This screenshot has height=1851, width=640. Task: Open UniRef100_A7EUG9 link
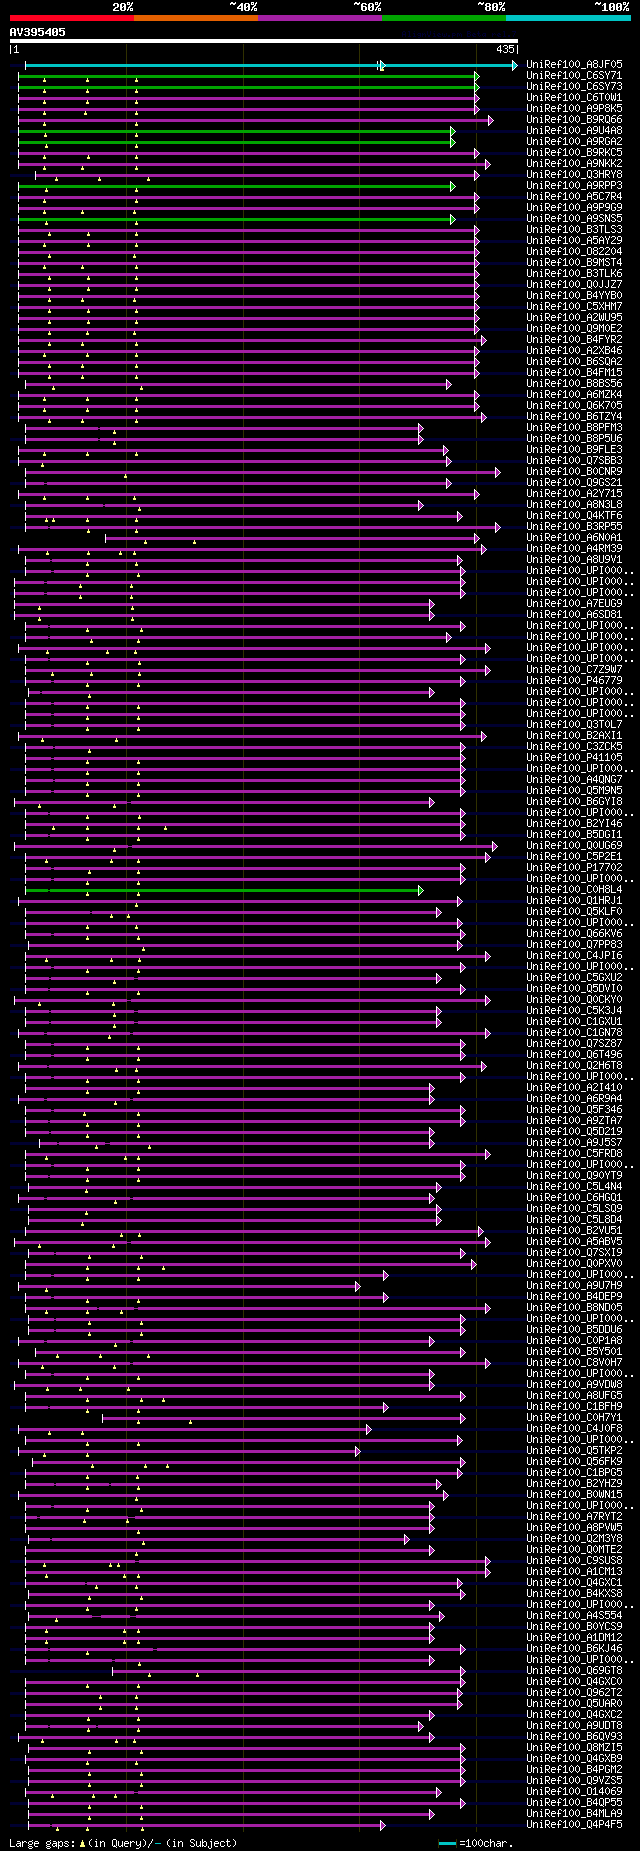pos(574,603)
